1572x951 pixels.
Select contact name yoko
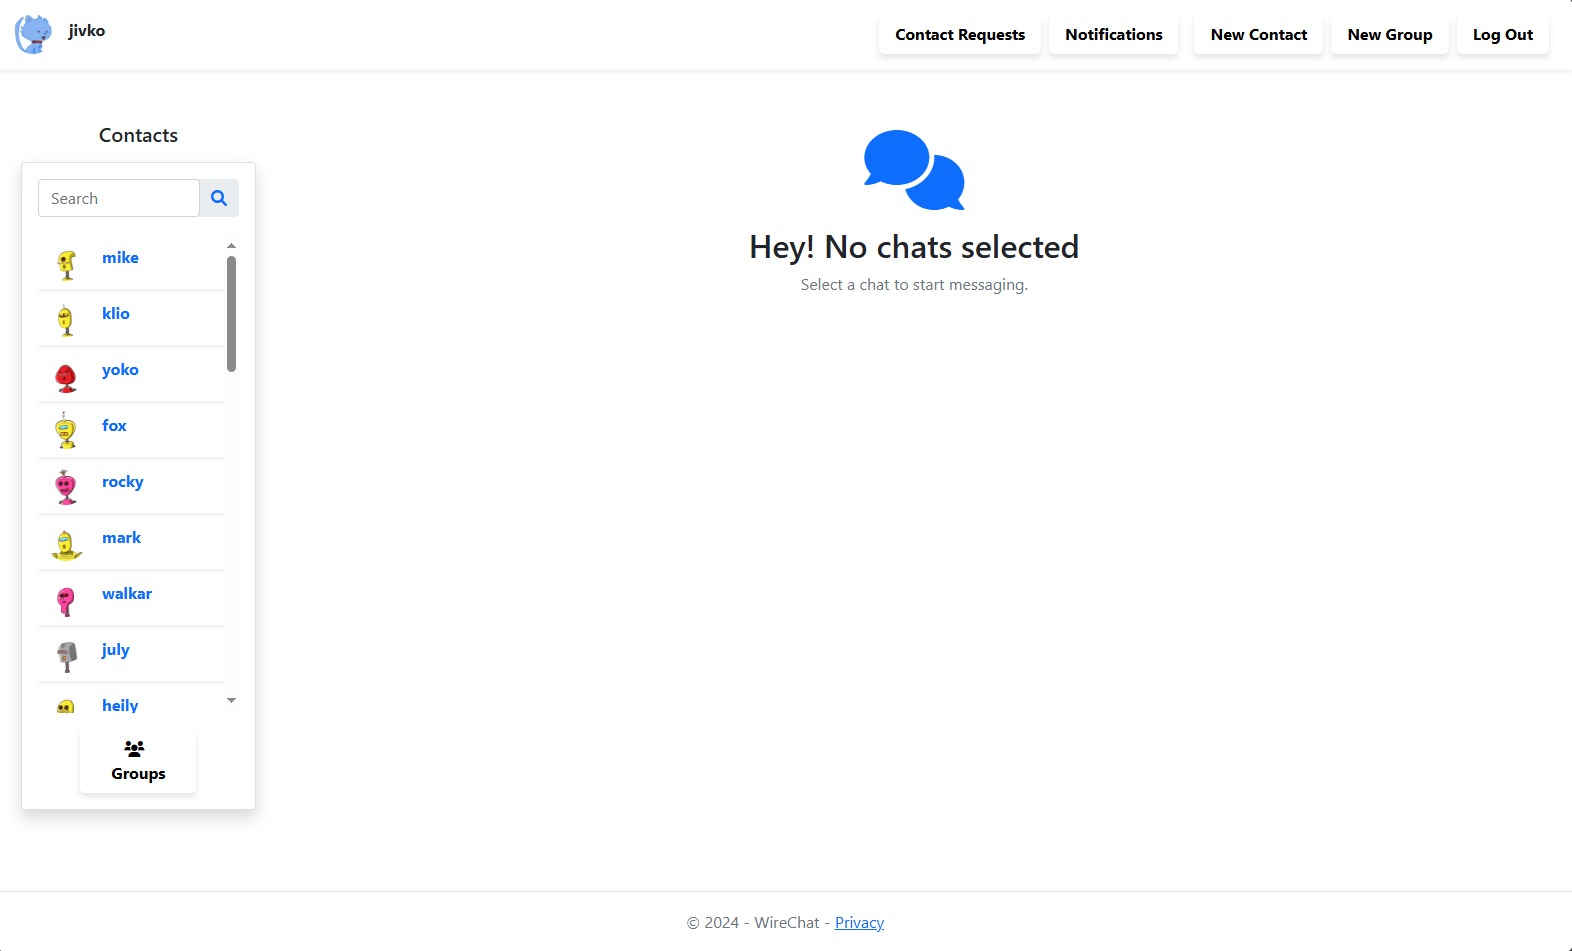coord(120,370)
